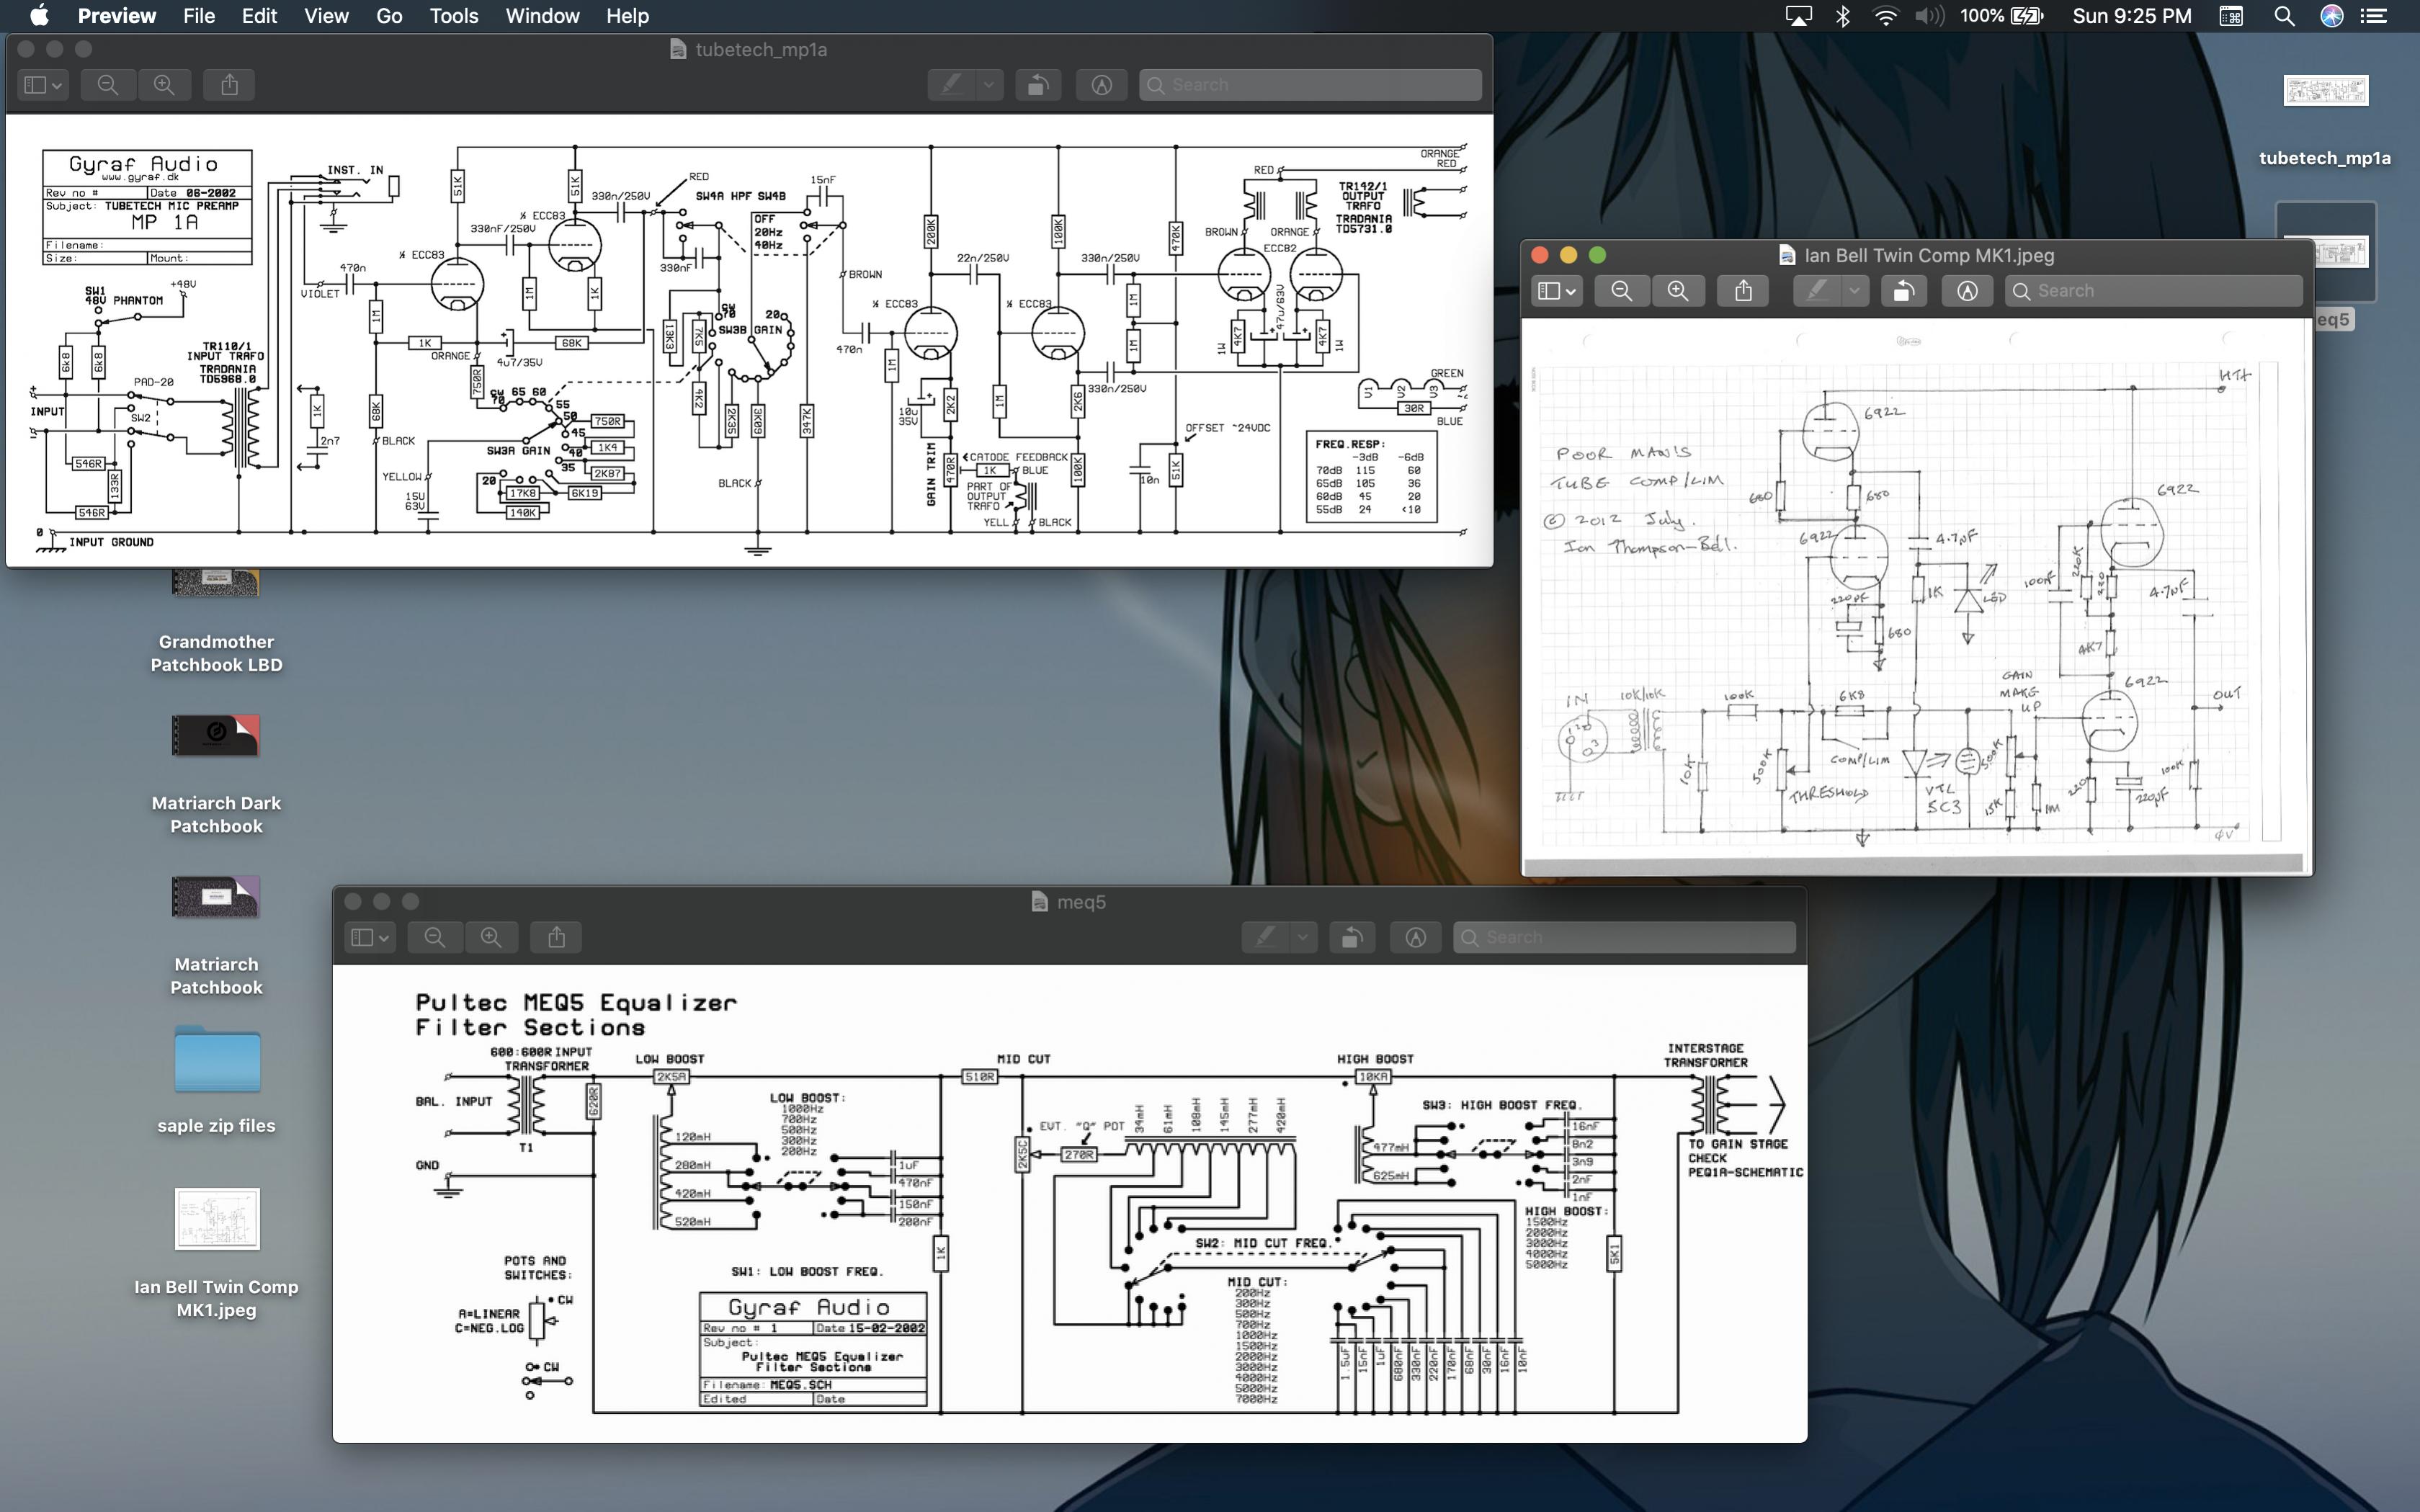Screen dimensions: 2420x1512
Task: Zoom in on Ian Bell Twin Comp image
Action: coord(1678,291)
